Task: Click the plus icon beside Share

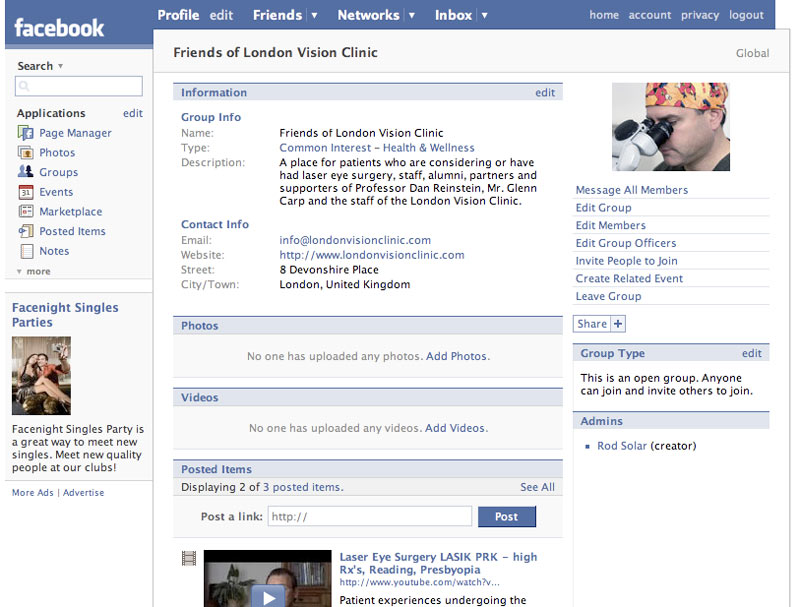Action: point(618,324)
